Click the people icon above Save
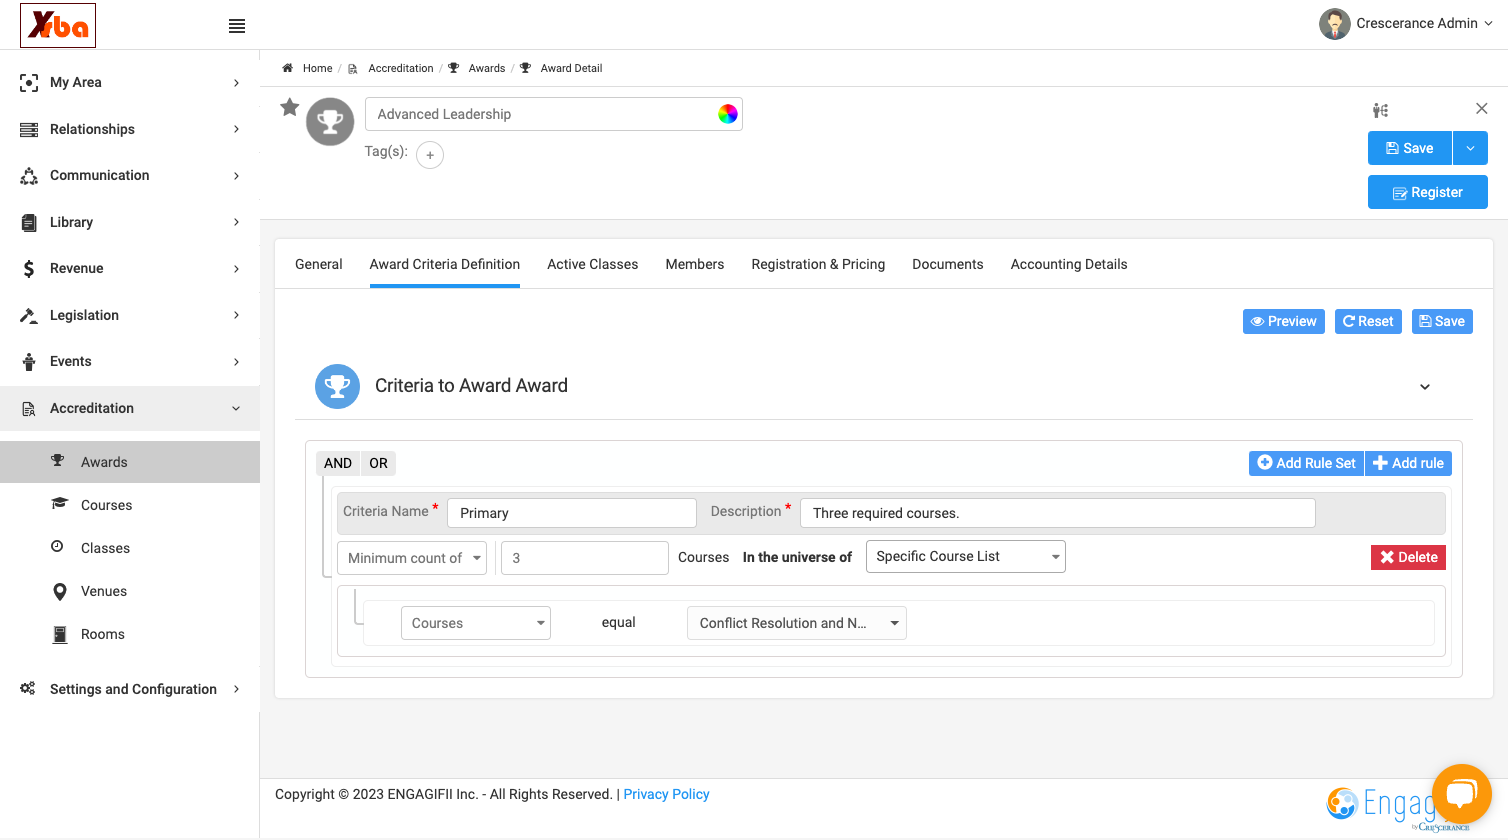 click(x=1380, y=110)
